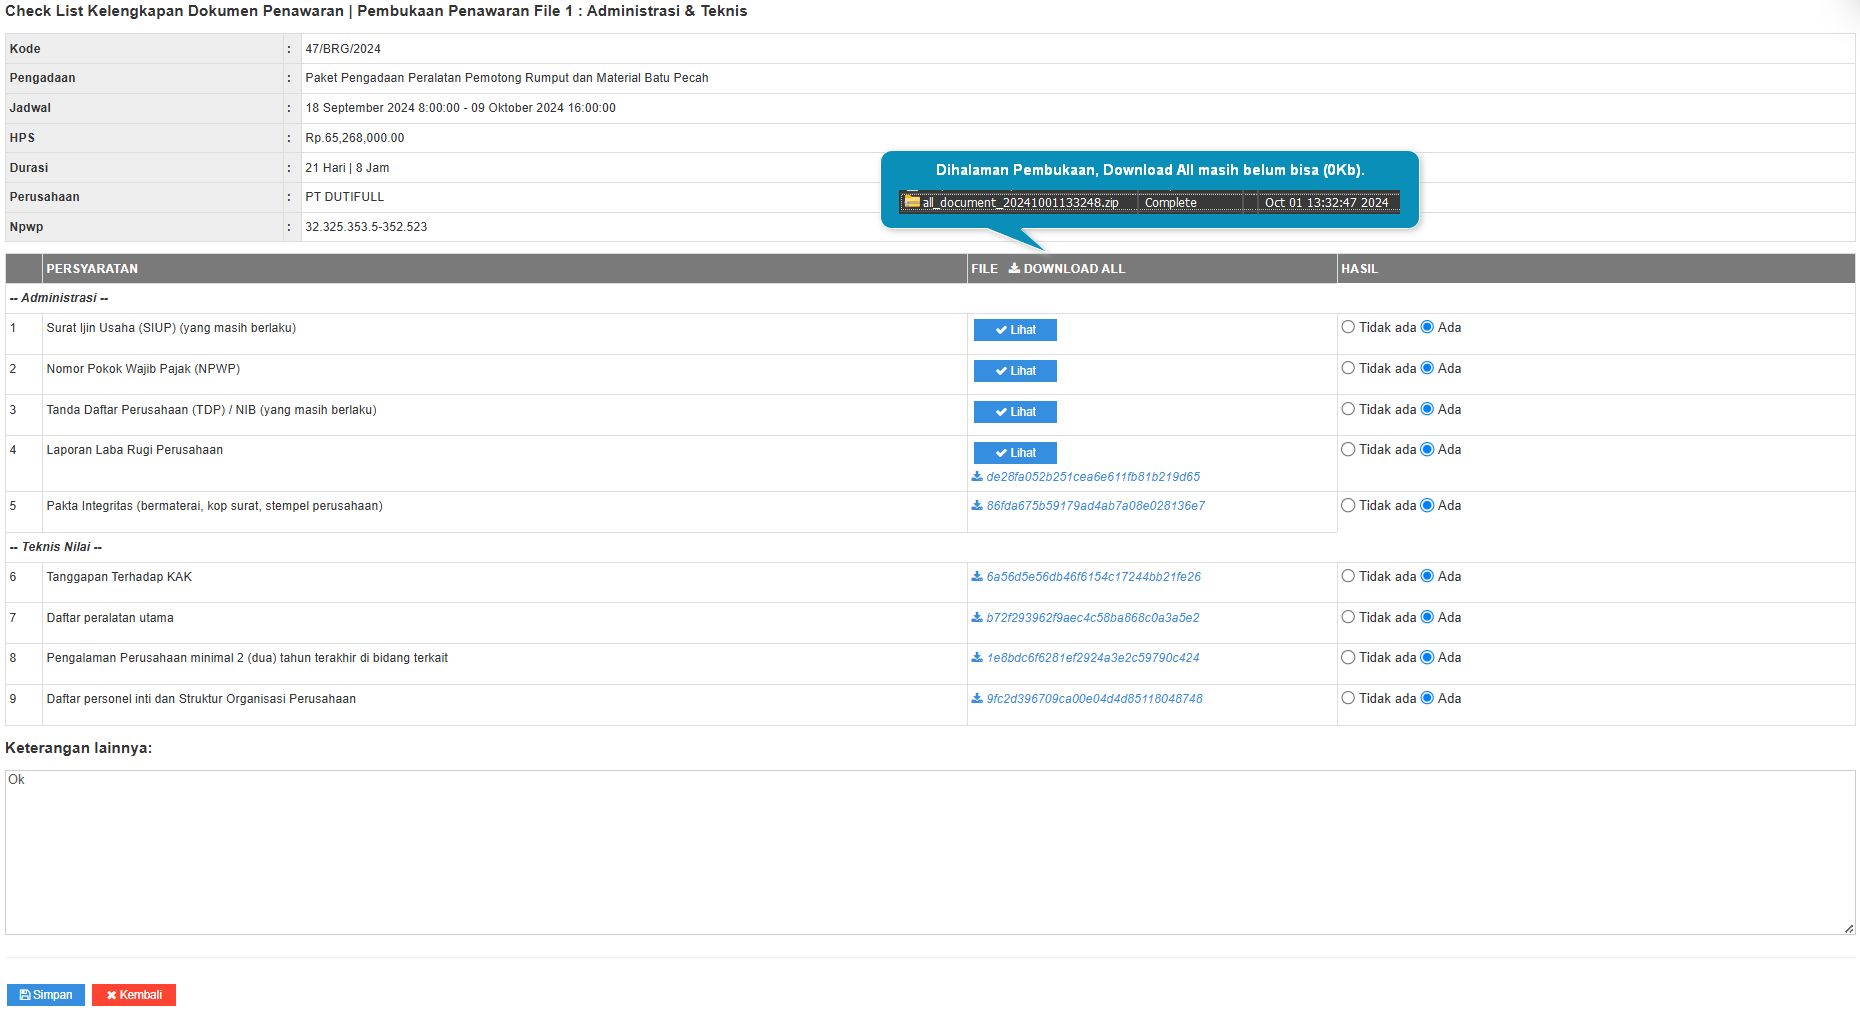Set Pengalaman Perusahaan to Tidak ada
Screen dimensions: 1860x1013
(1348, 657)
